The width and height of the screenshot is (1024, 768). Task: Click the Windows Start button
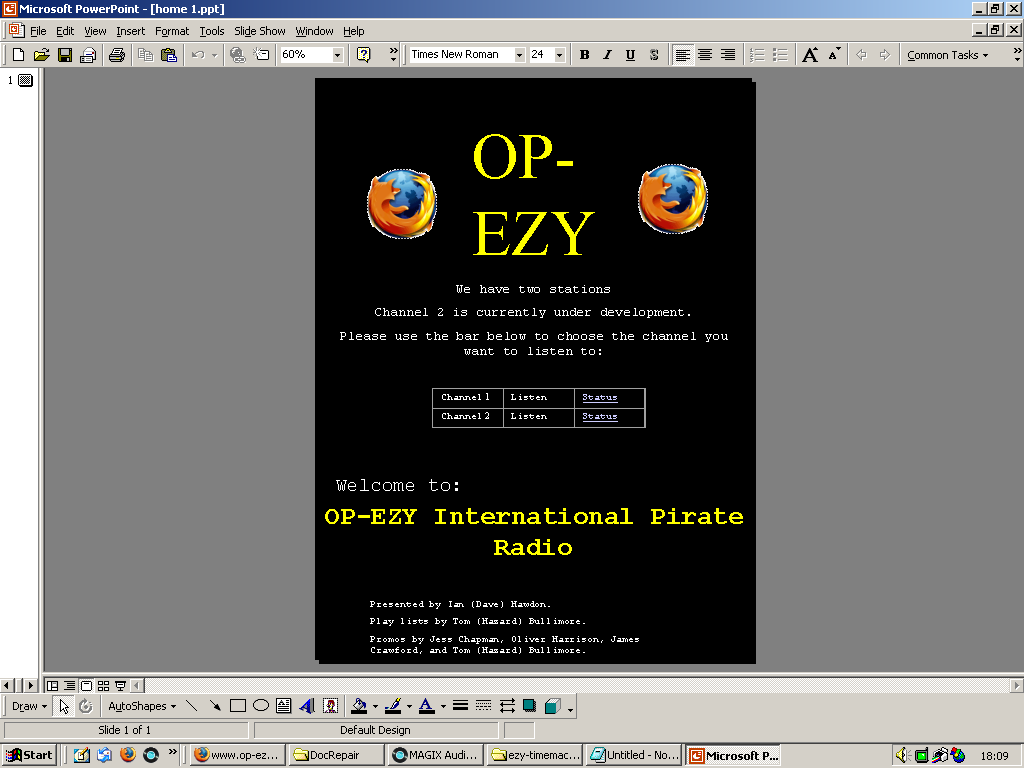[30, 755]
